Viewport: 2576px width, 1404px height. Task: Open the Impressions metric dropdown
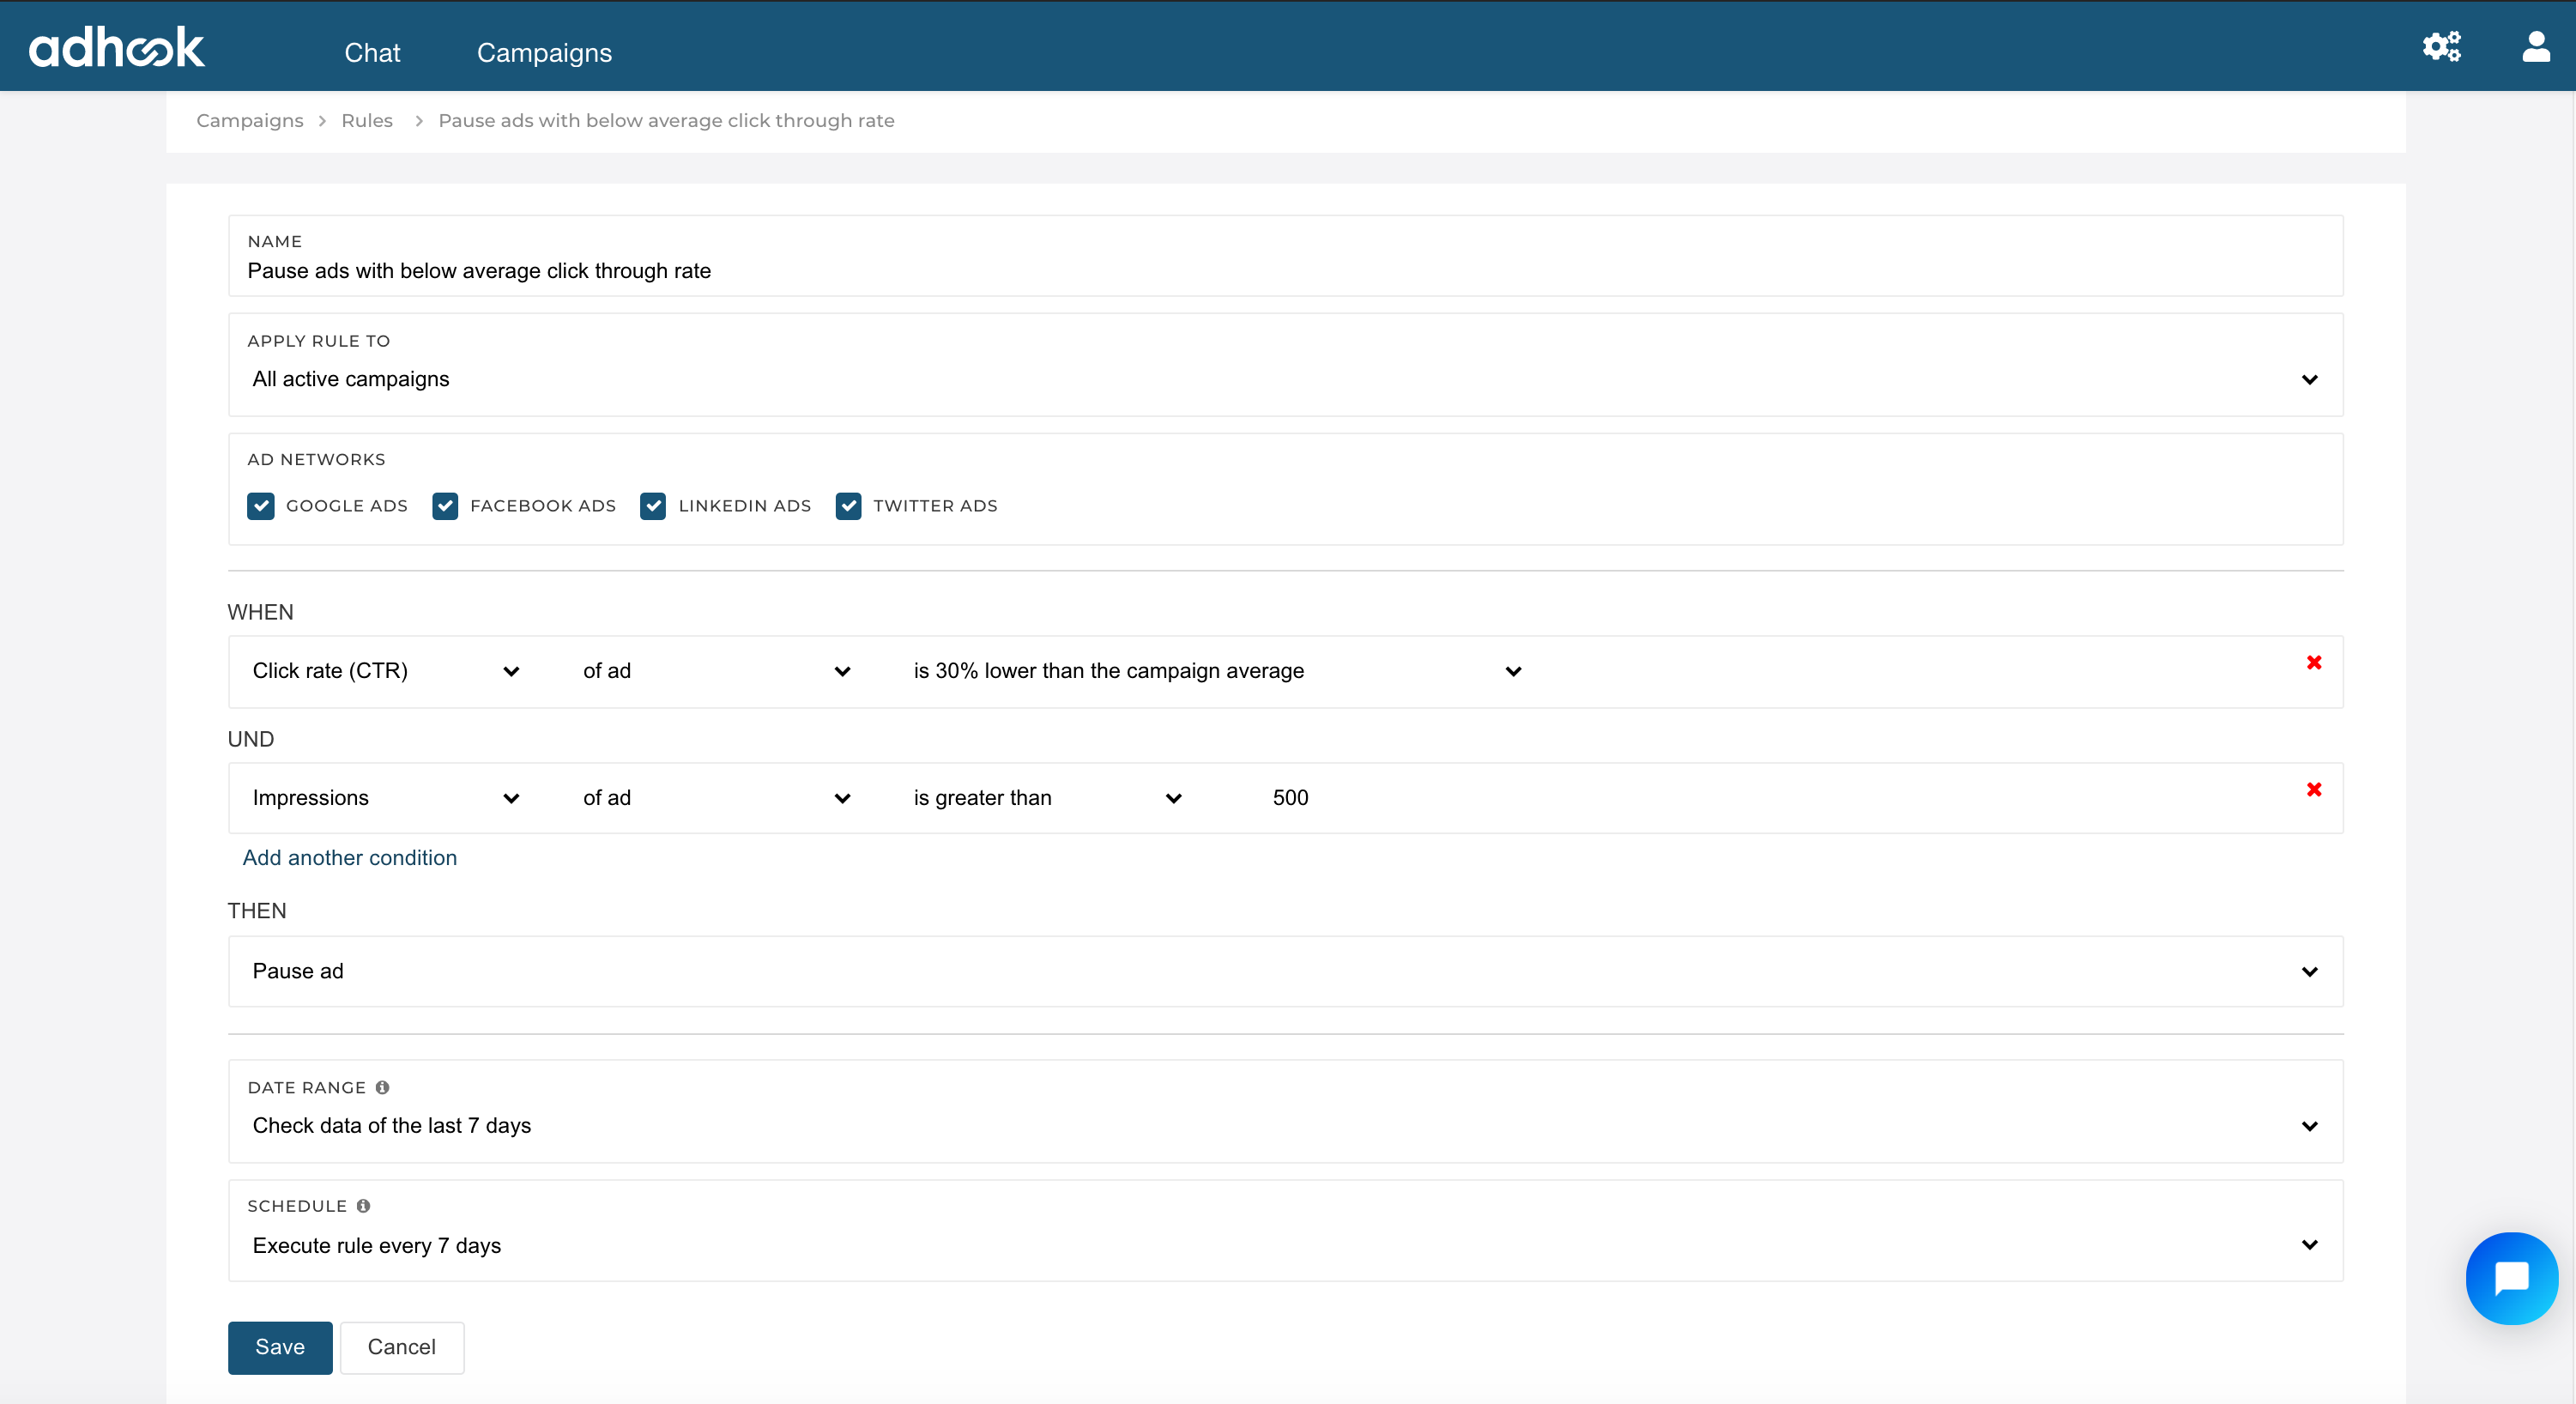point(386,798)
